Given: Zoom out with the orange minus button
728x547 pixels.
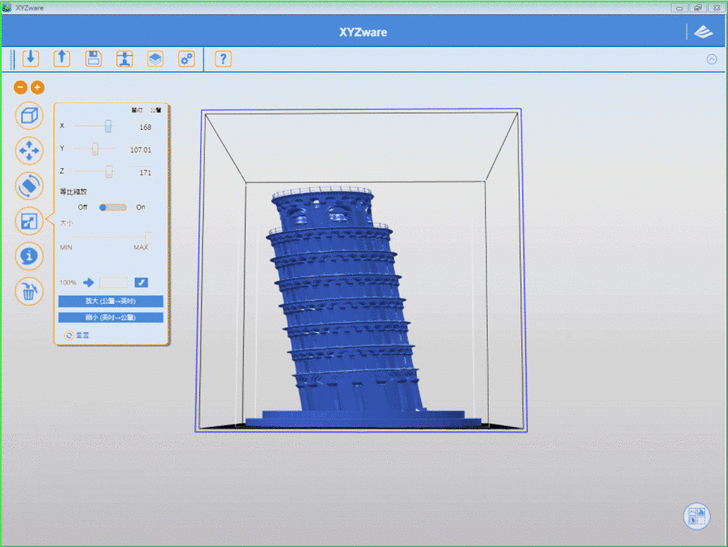Looking at the screenshot, I should click(x=21, y=88).
